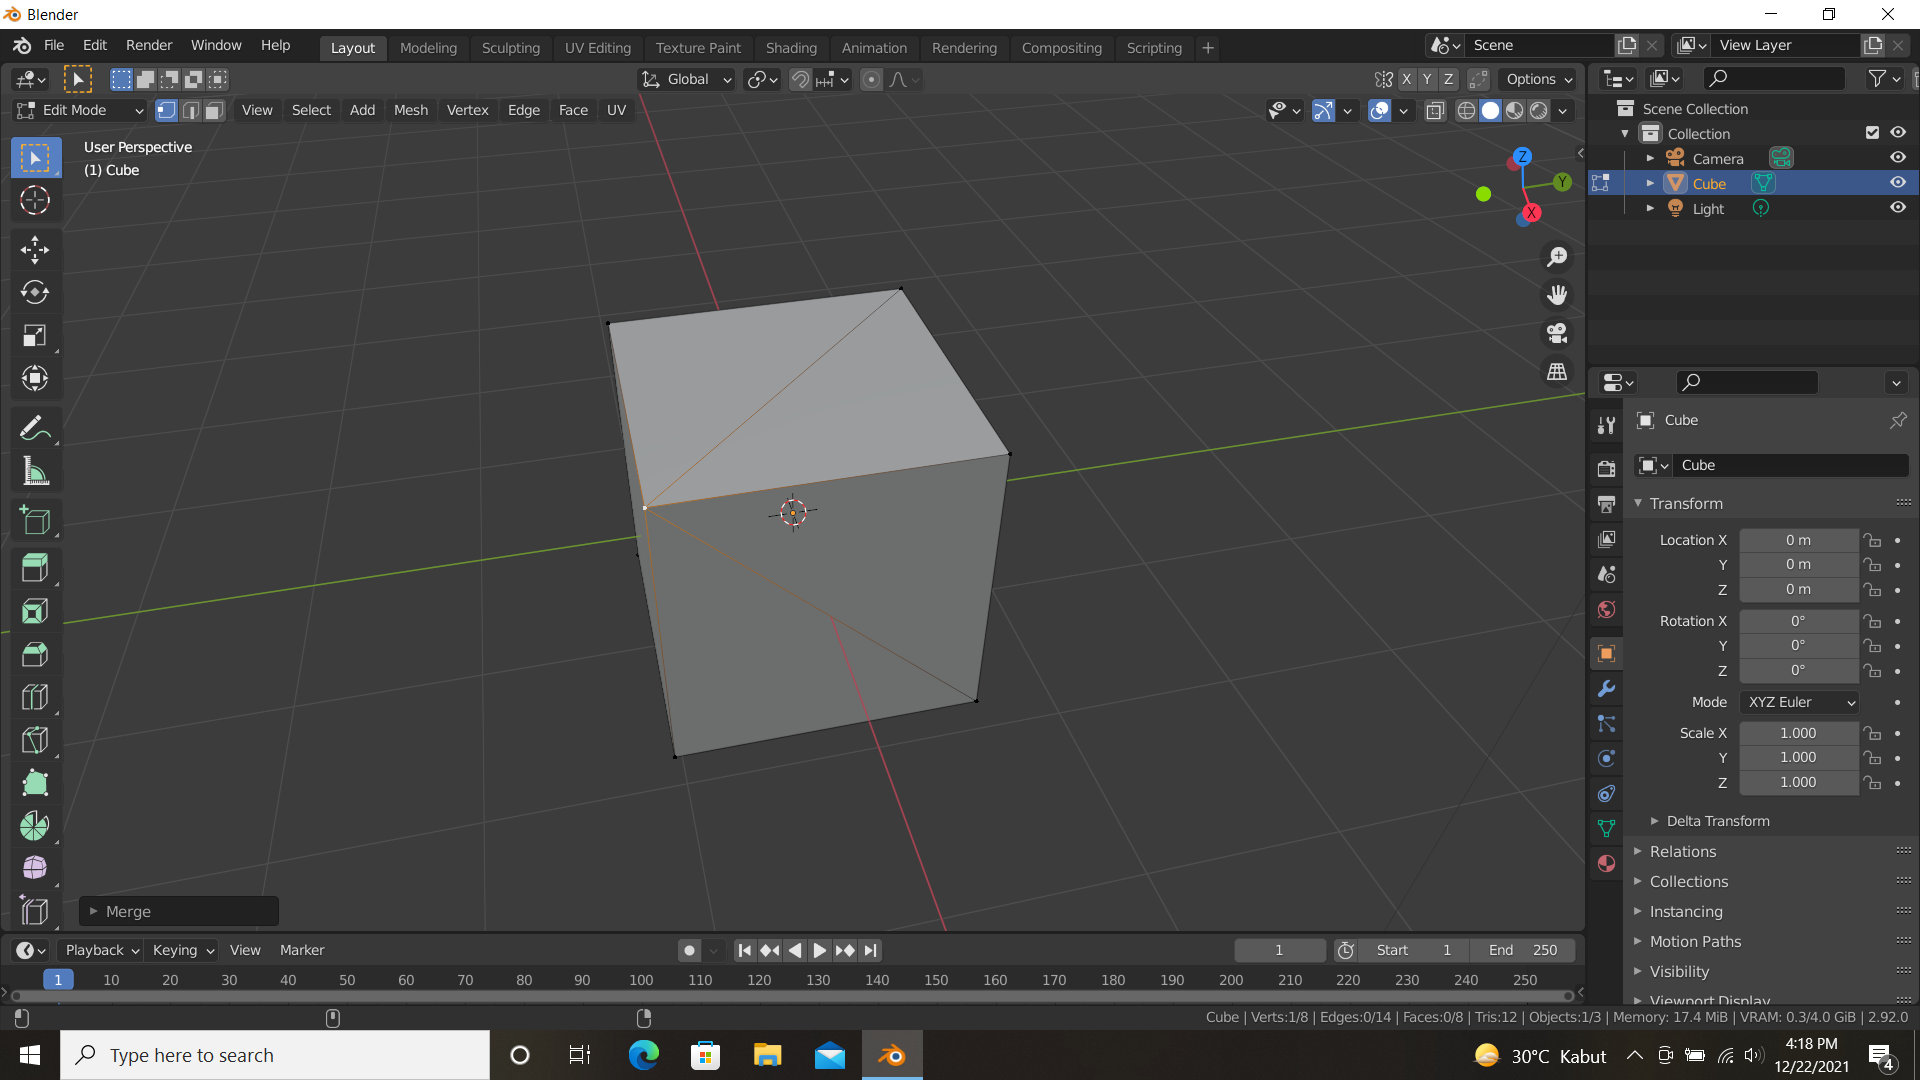This screenshot has width=1920, height=1080.
Task: Select the Annotate pencil tool
Action: coord(35,429)
